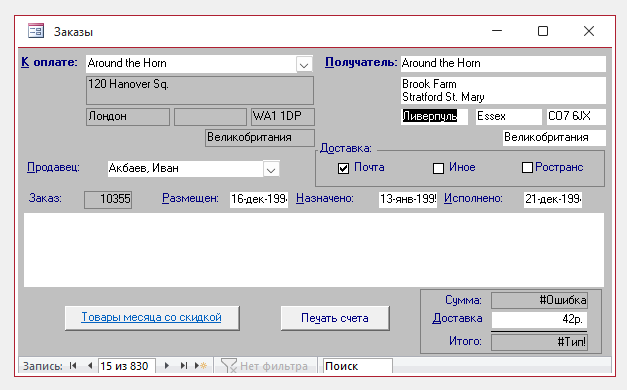Click the Товары месяца со скидкой button
The width and height of the screenshot is (627, 390).
(152, 318)
